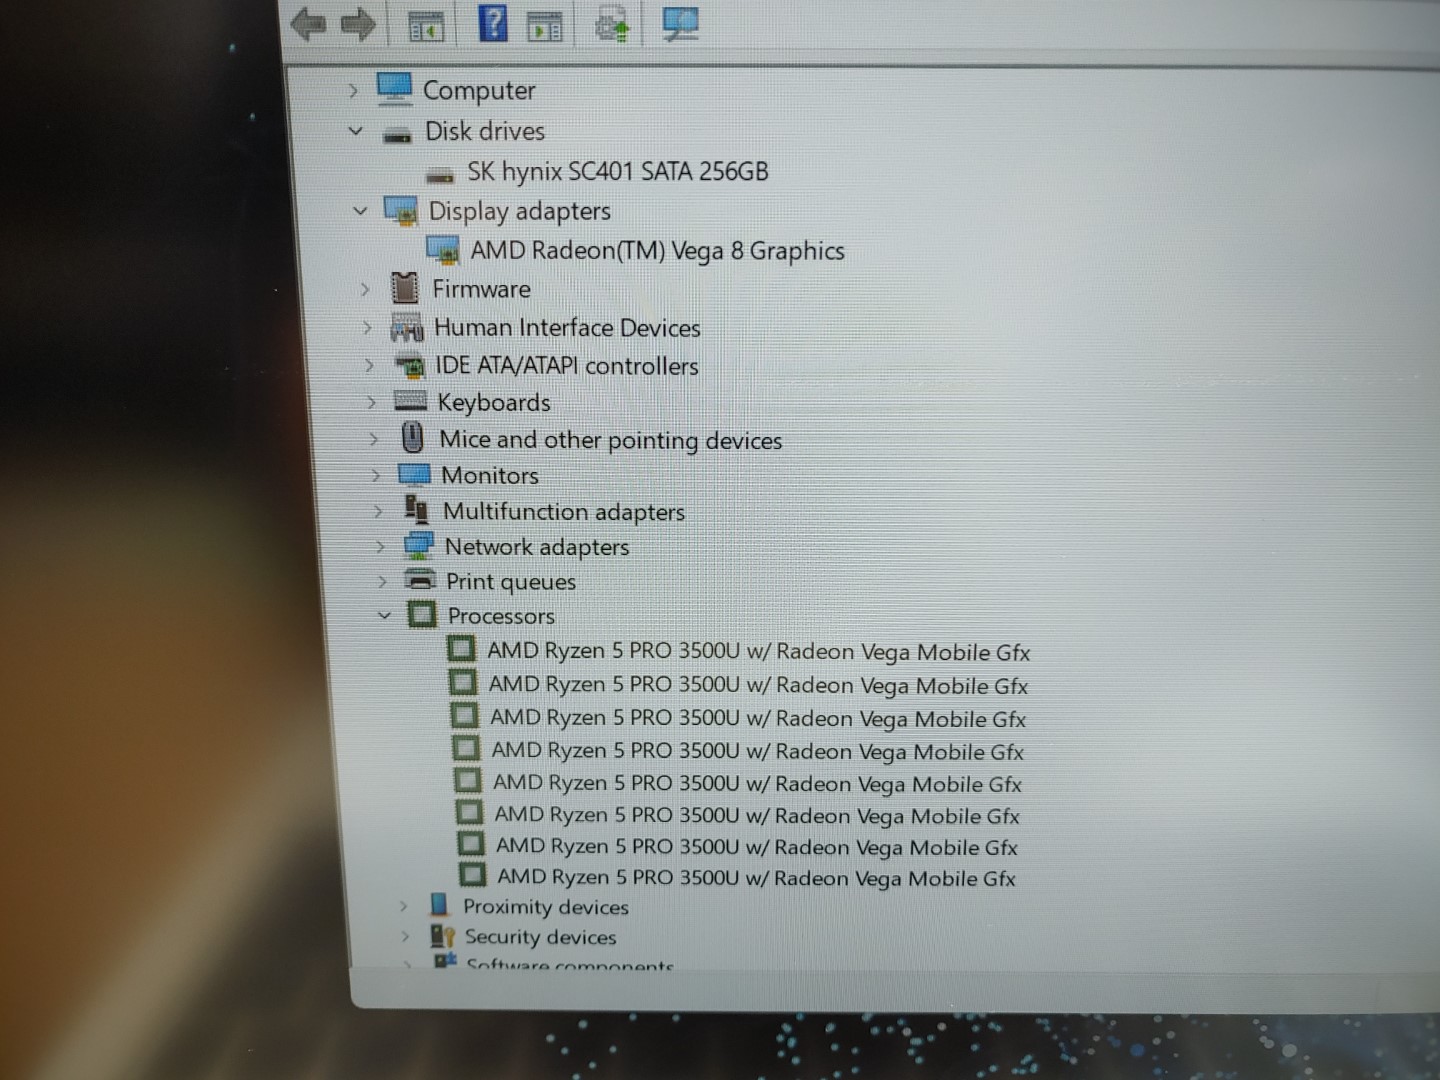Click the Firmware chip icon
This screenshot has height=1080, width=1440.
click(x=404, y=288)
